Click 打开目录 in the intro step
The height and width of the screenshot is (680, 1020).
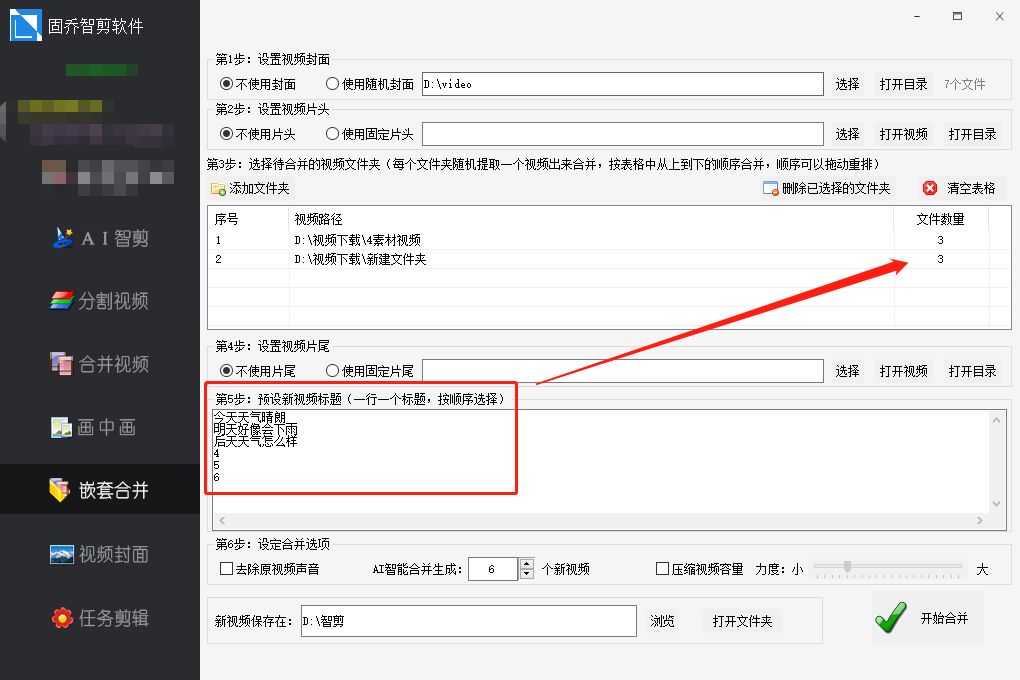[x=973, y=134]
